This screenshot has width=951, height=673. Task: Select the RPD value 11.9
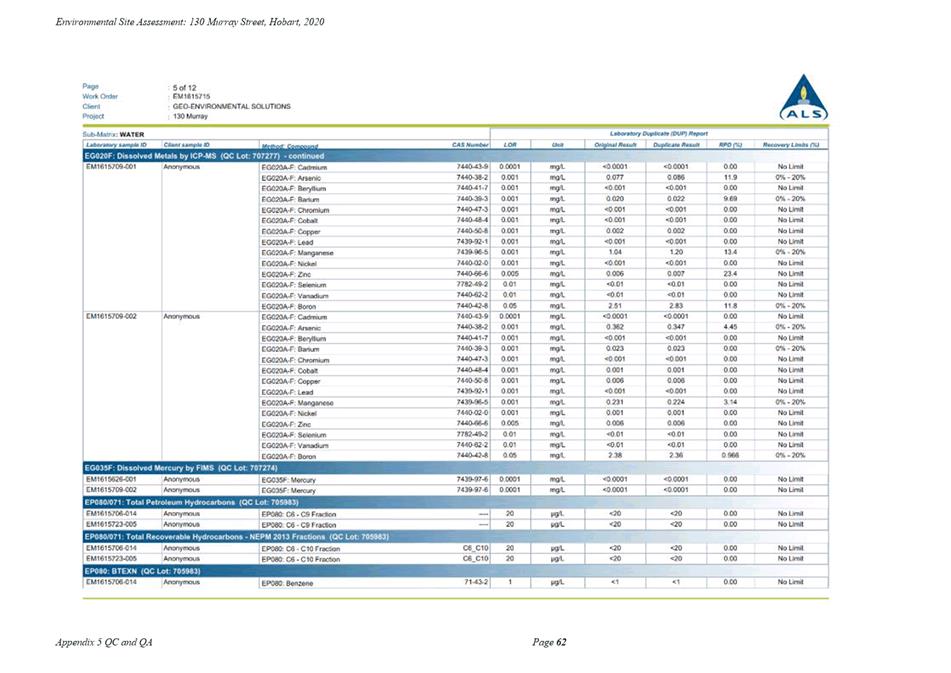pyautogui.click(x=730, y=178)
